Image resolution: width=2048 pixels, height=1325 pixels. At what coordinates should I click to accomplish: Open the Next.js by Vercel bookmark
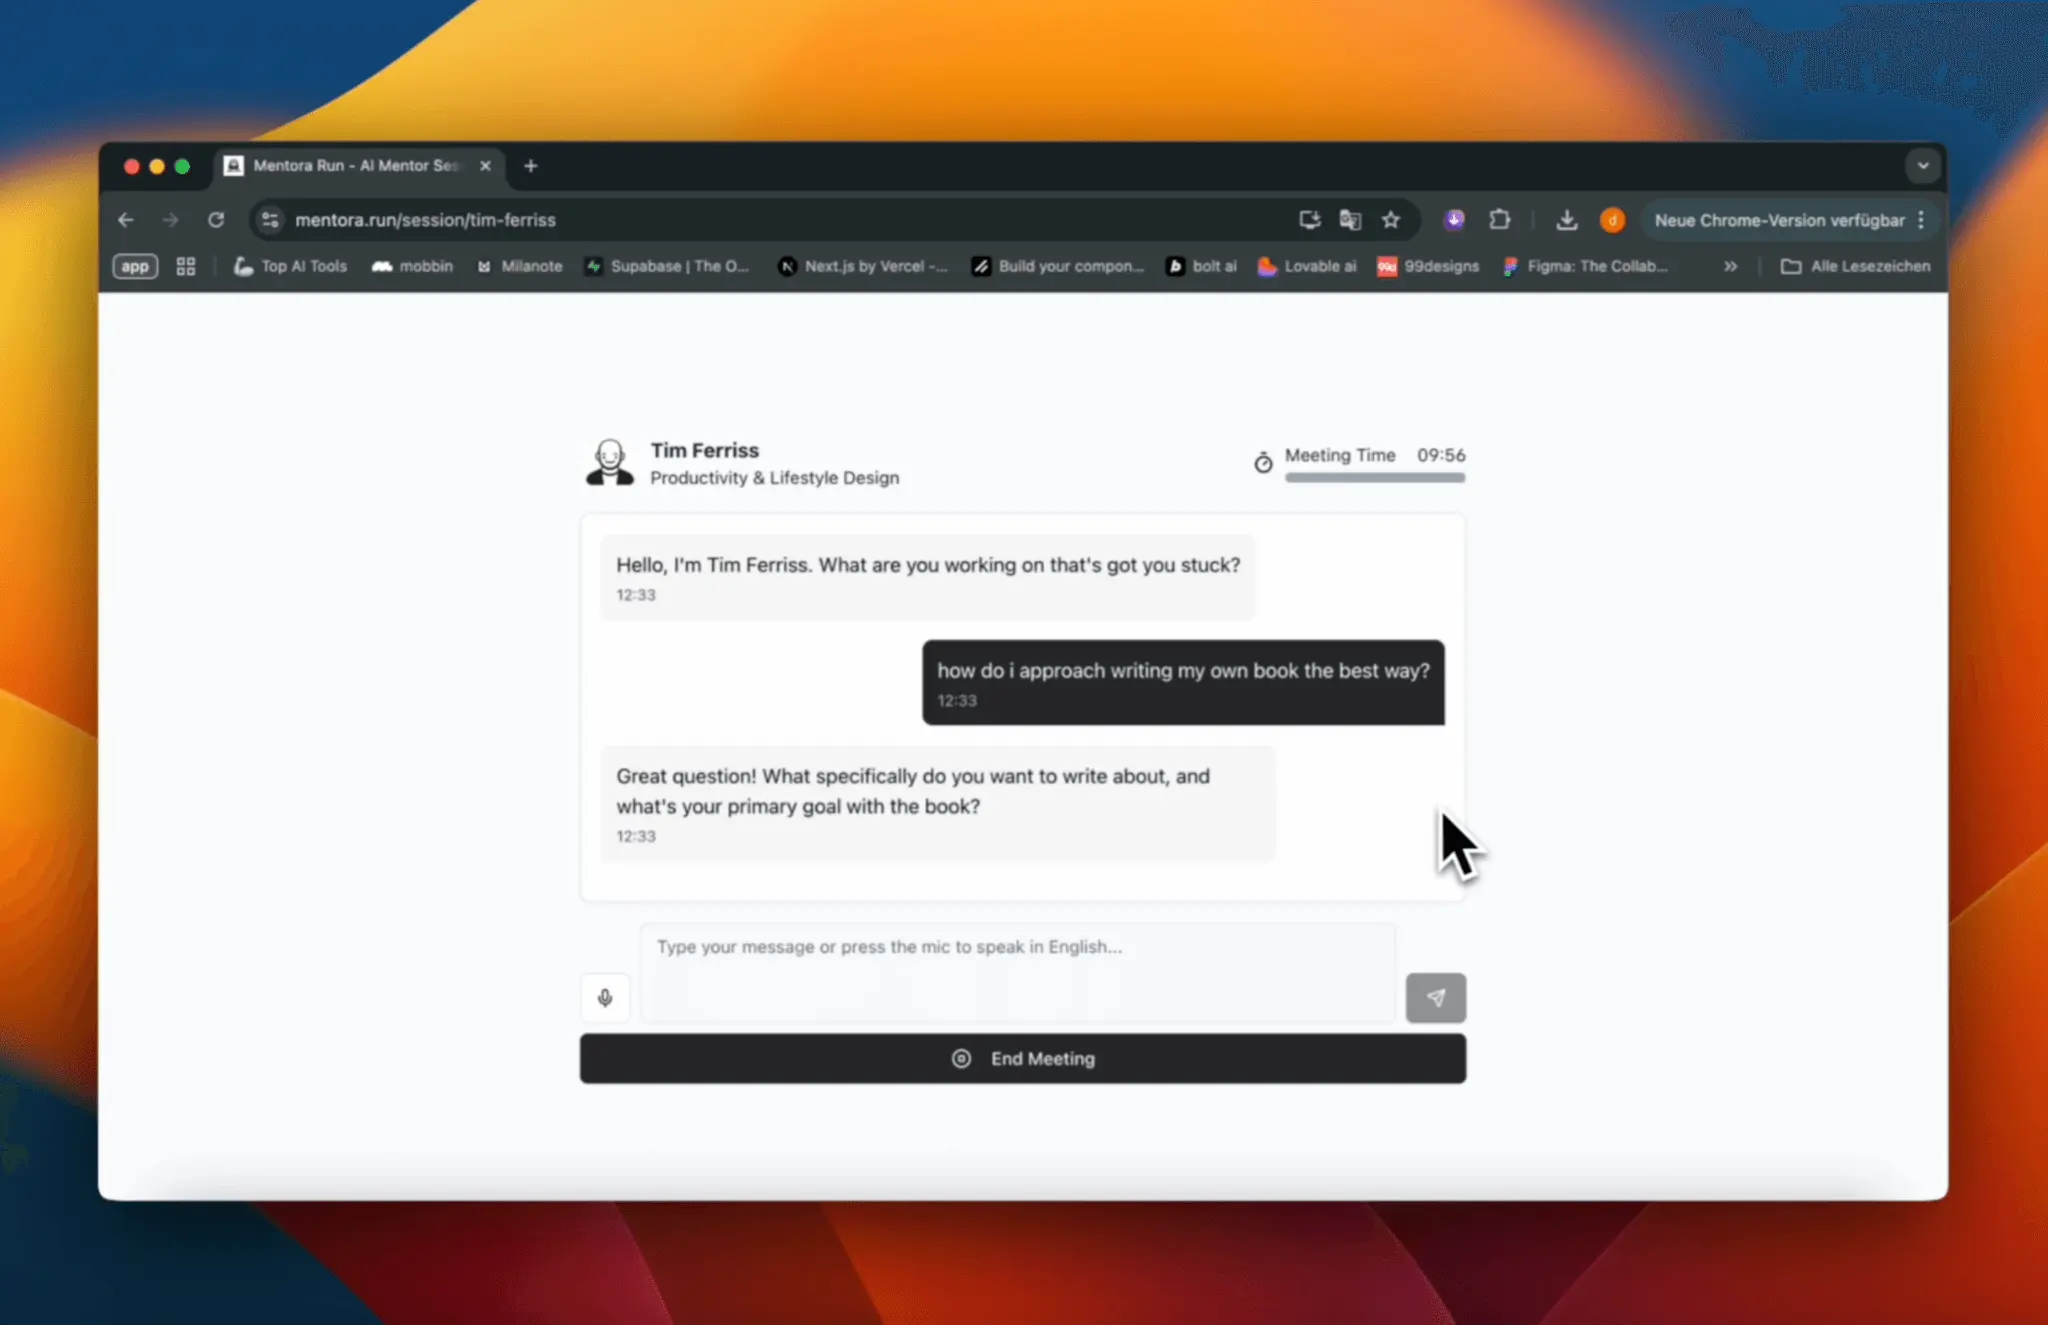click(x=863, y=266)
